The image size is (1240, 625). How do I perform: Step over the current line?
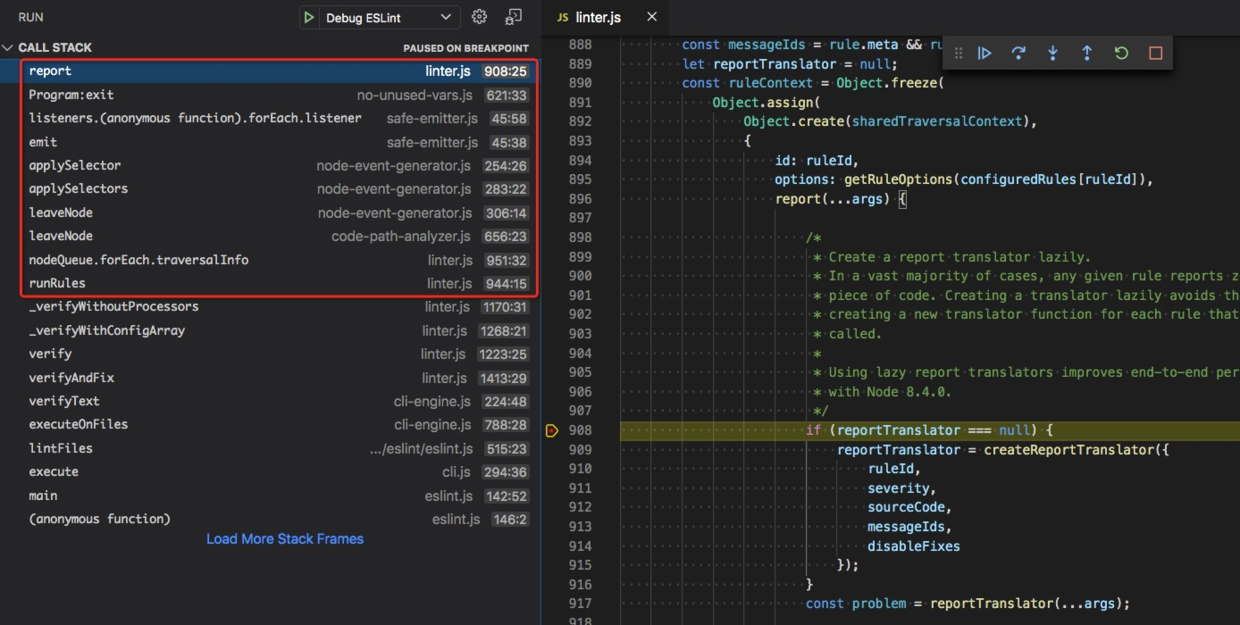[1018, 52]
